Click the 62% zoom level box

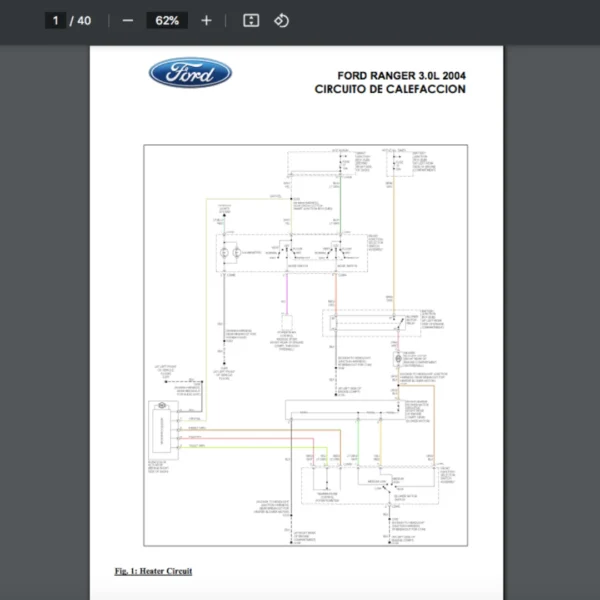coord(166,20)
